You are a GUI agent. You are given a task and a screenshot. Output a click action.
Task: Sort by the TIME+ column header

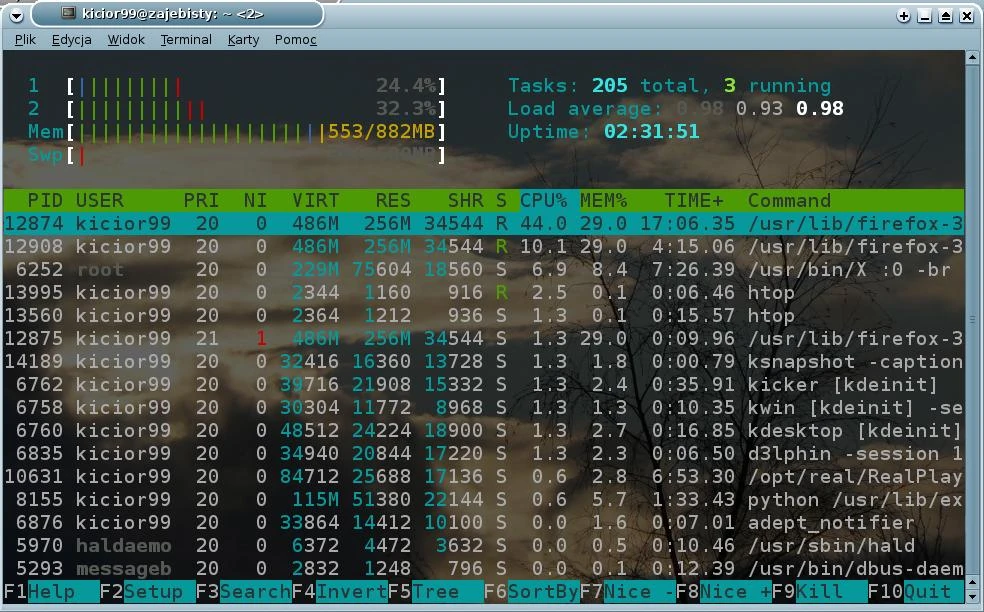pos(693,200)
